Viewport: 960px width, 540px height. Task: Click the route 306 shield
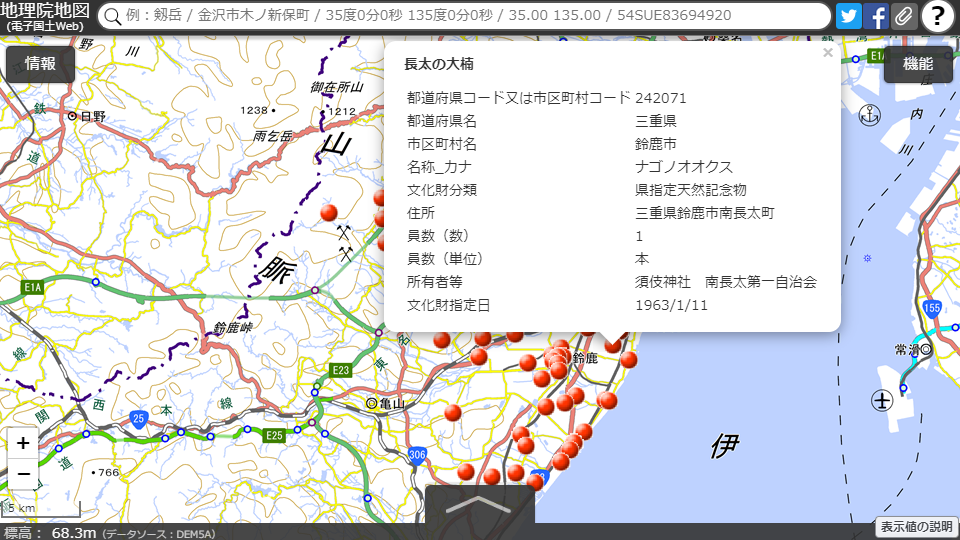pos(417,455)
